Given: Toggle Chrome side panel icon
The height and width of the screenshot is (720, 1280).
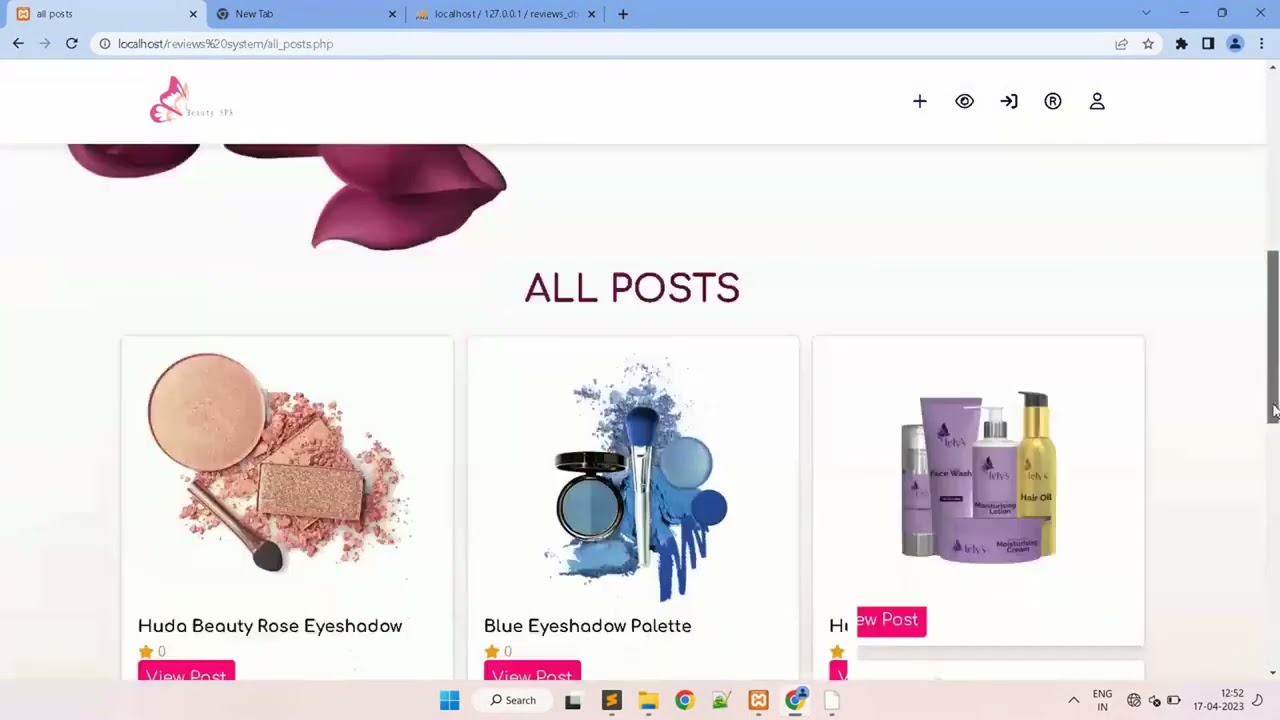Looking at the screenshot, I should (x=1208, y=44).
